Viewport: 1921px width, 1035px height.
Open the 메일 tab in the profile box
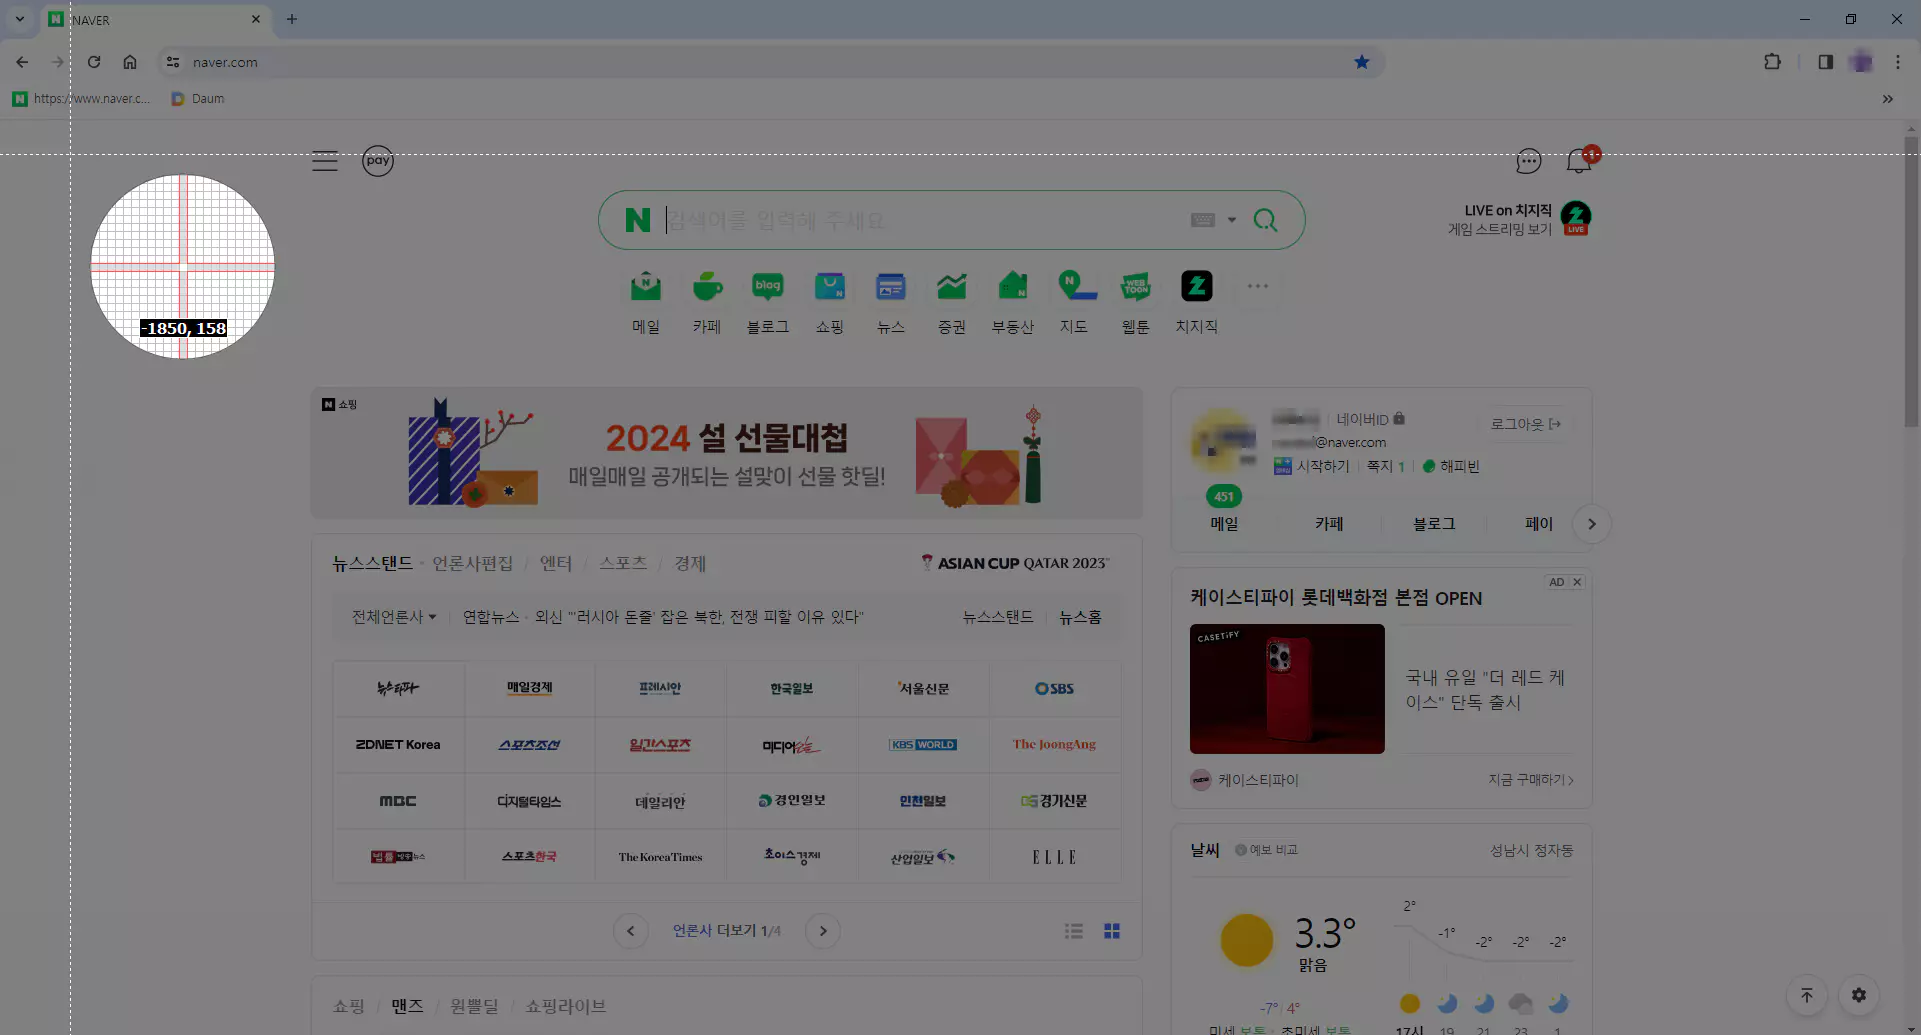pyautogui.click(x=1224, y=524)
